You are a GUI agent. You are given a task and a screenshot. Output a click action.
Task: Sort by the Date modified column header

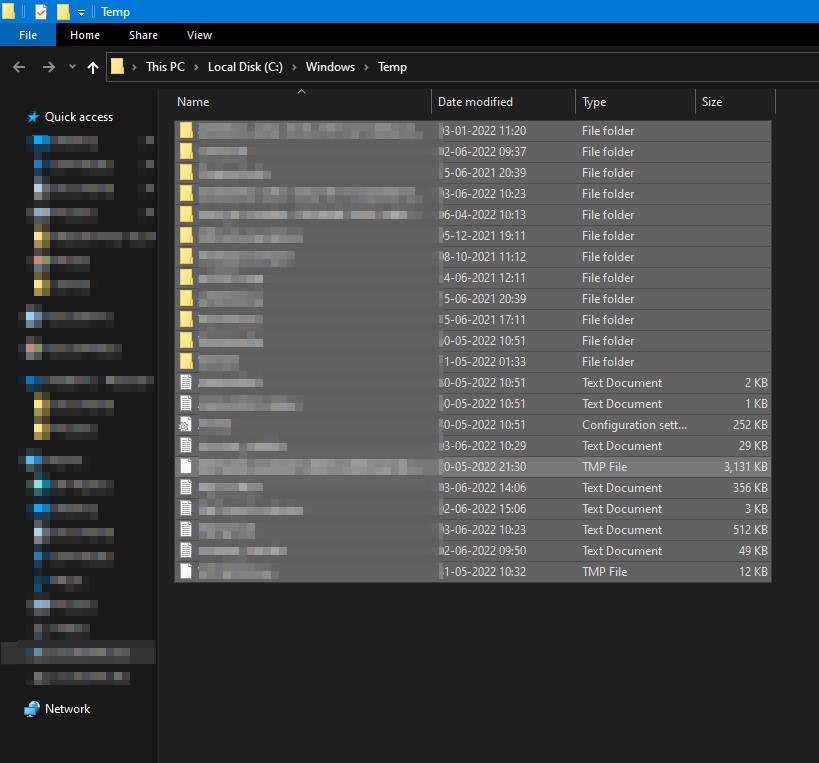475,102
